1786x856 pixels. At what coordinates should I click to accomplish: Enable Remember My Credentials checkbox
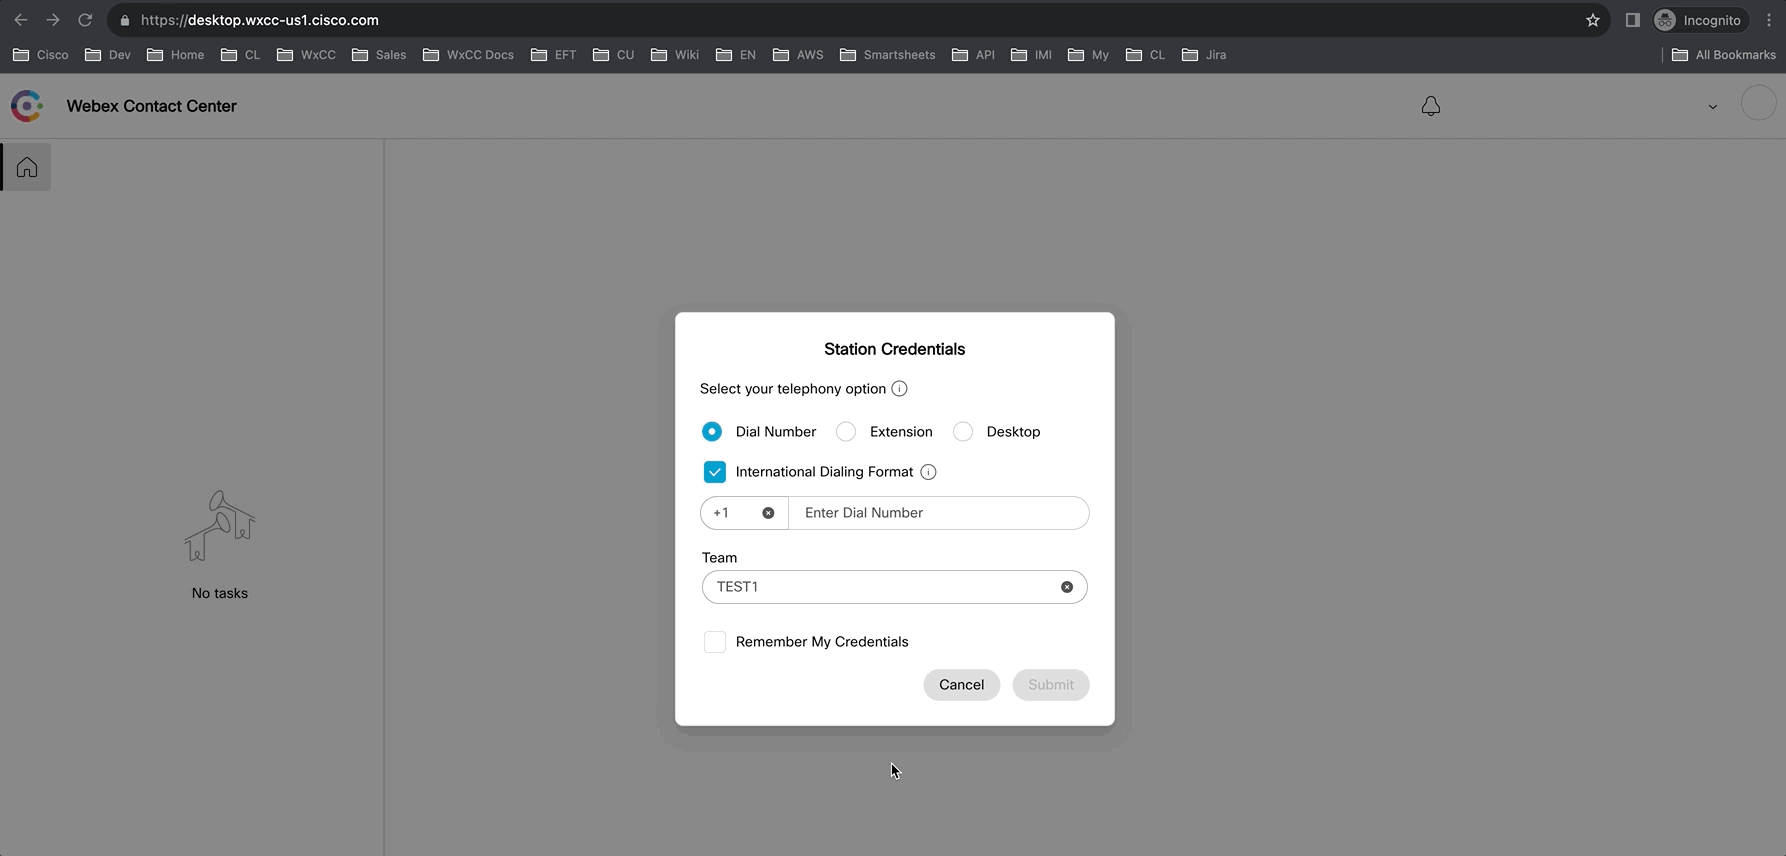point(714,642)
